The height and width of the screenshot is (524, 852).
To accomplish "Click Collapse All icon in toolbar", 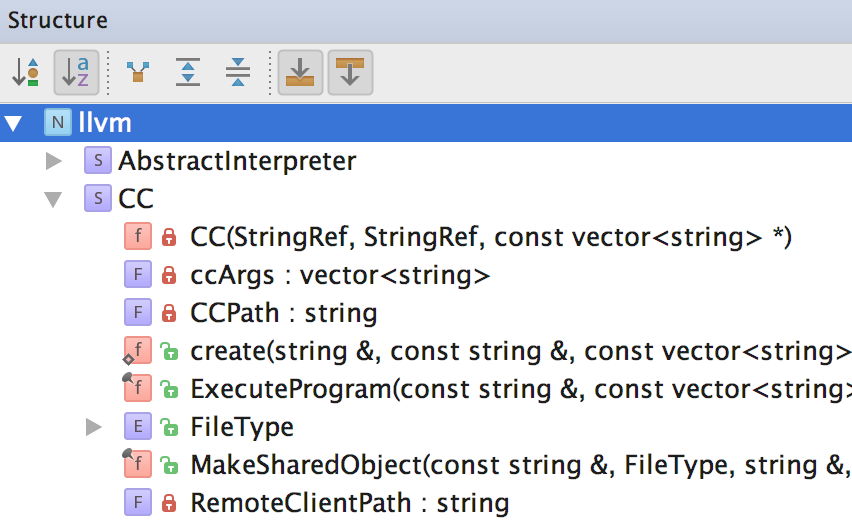I will (237, 72).
